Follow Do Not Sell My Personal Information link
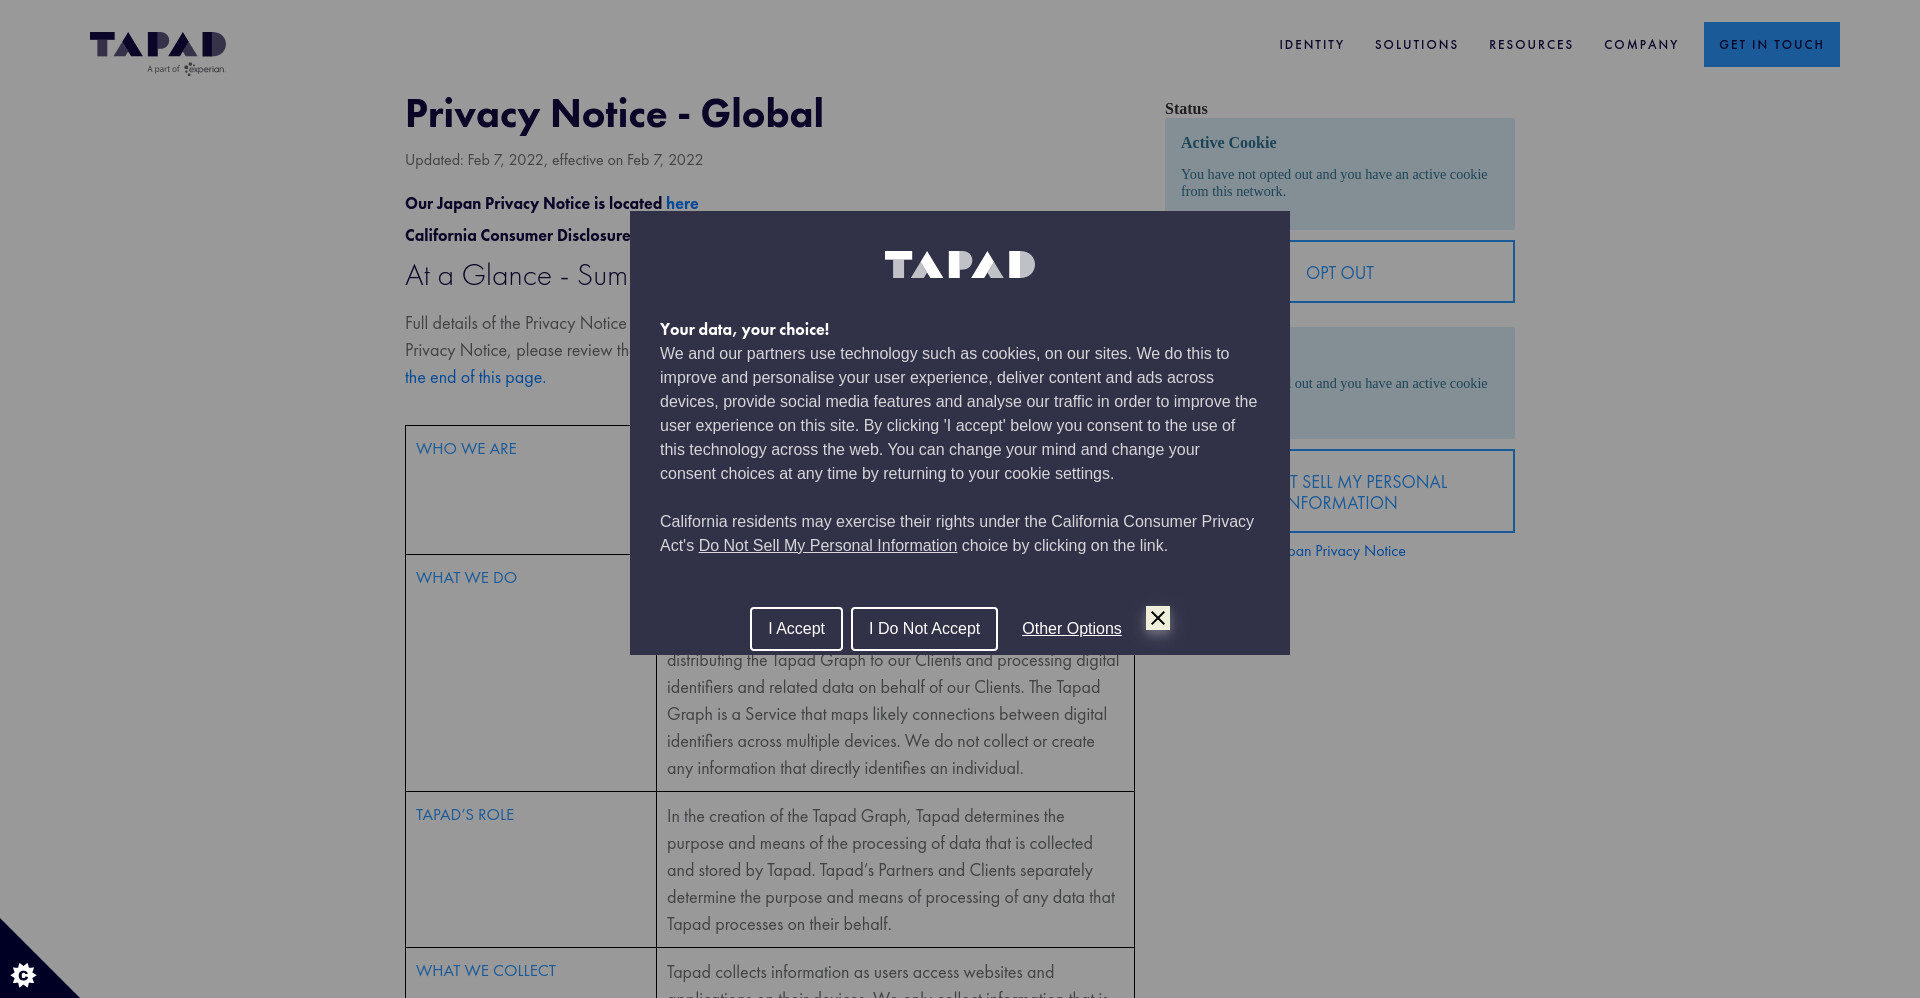Viewport: 1920px width, 998px height. [x=827, y=546]
